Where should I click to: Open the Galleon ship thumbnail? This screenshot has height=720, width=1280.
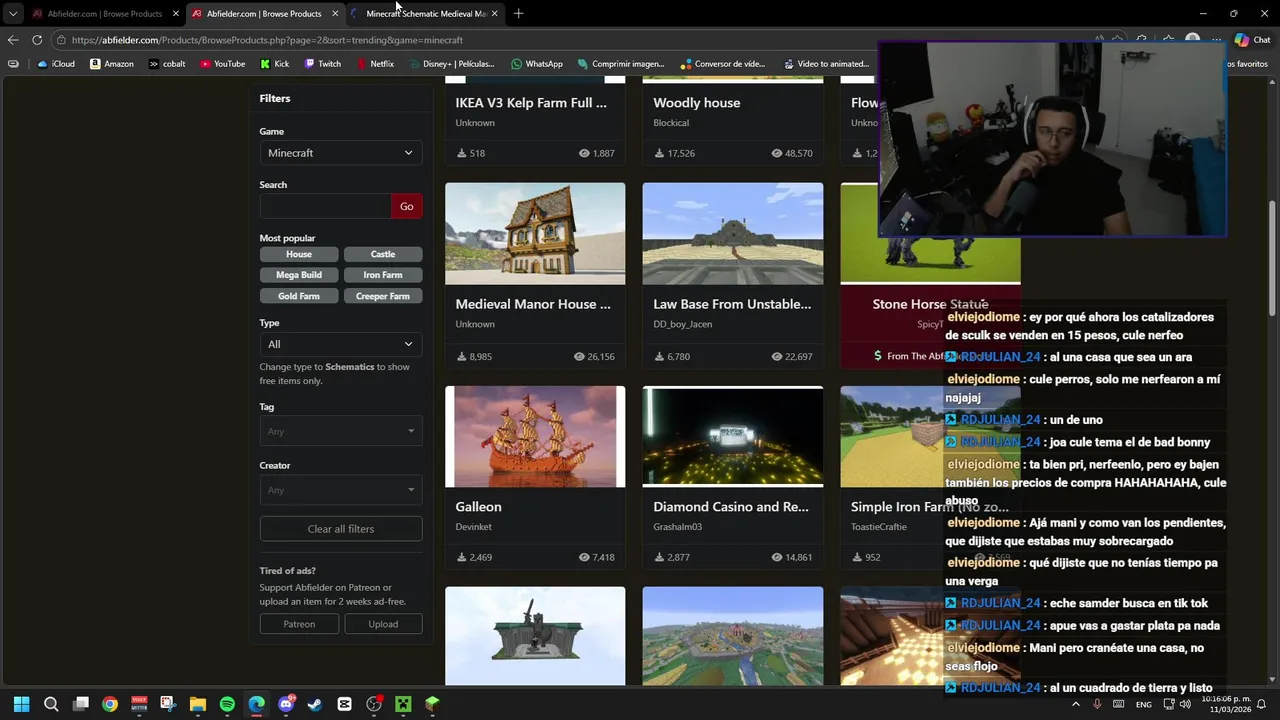pyautogui.click(x=535, y=436)
